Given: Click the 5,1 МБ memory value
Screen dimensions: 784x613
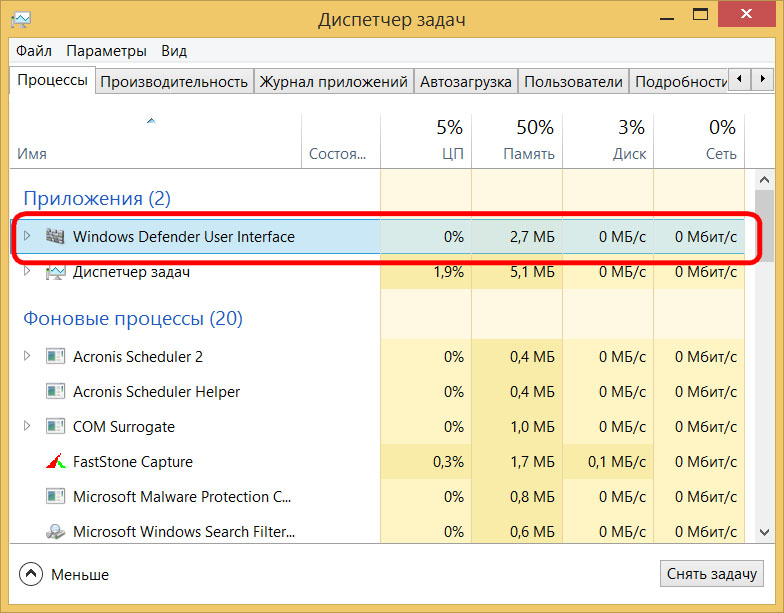Looking at the screenshot, I should pyautogui.click(x=532, y=272).
